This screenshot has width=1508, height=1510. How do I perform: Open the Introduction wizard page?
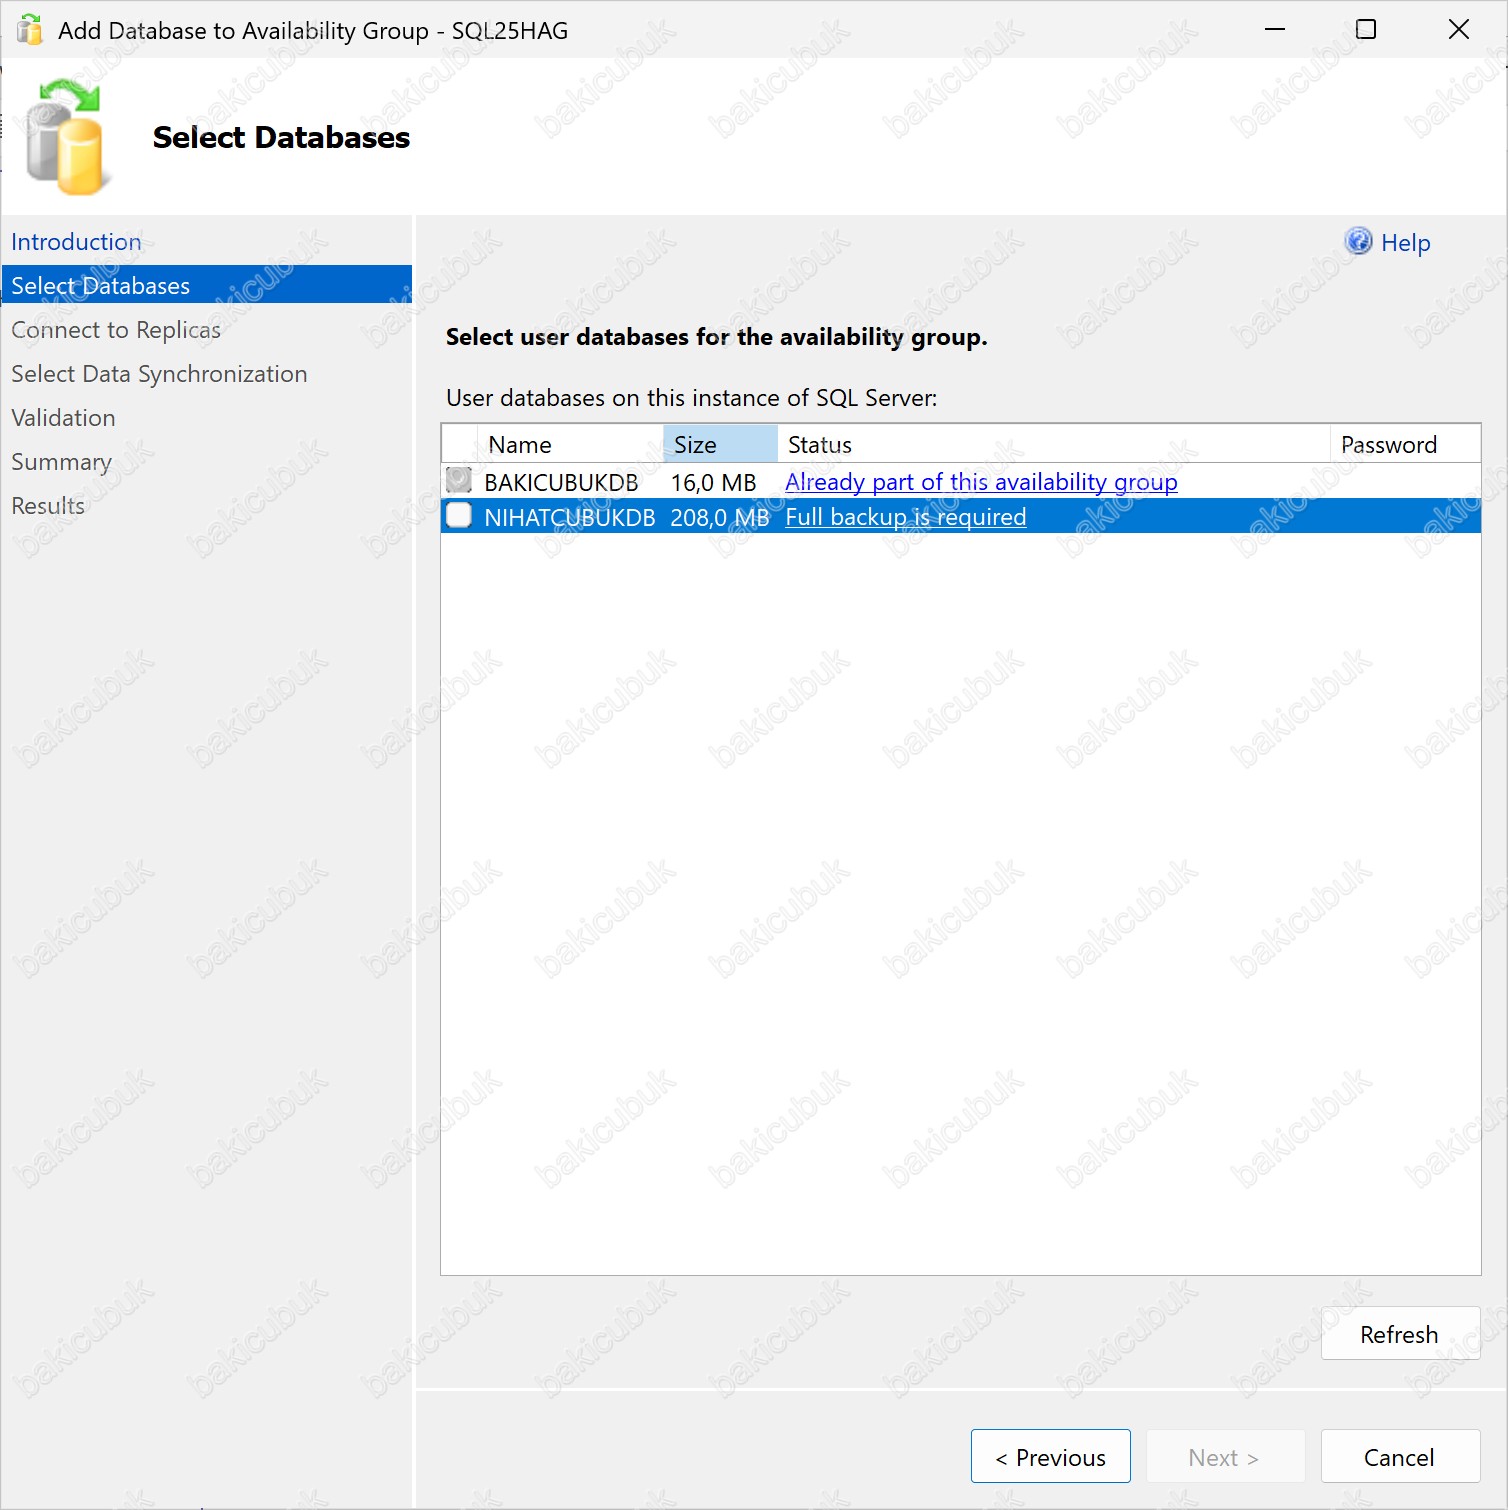click(x=76, y=242)
